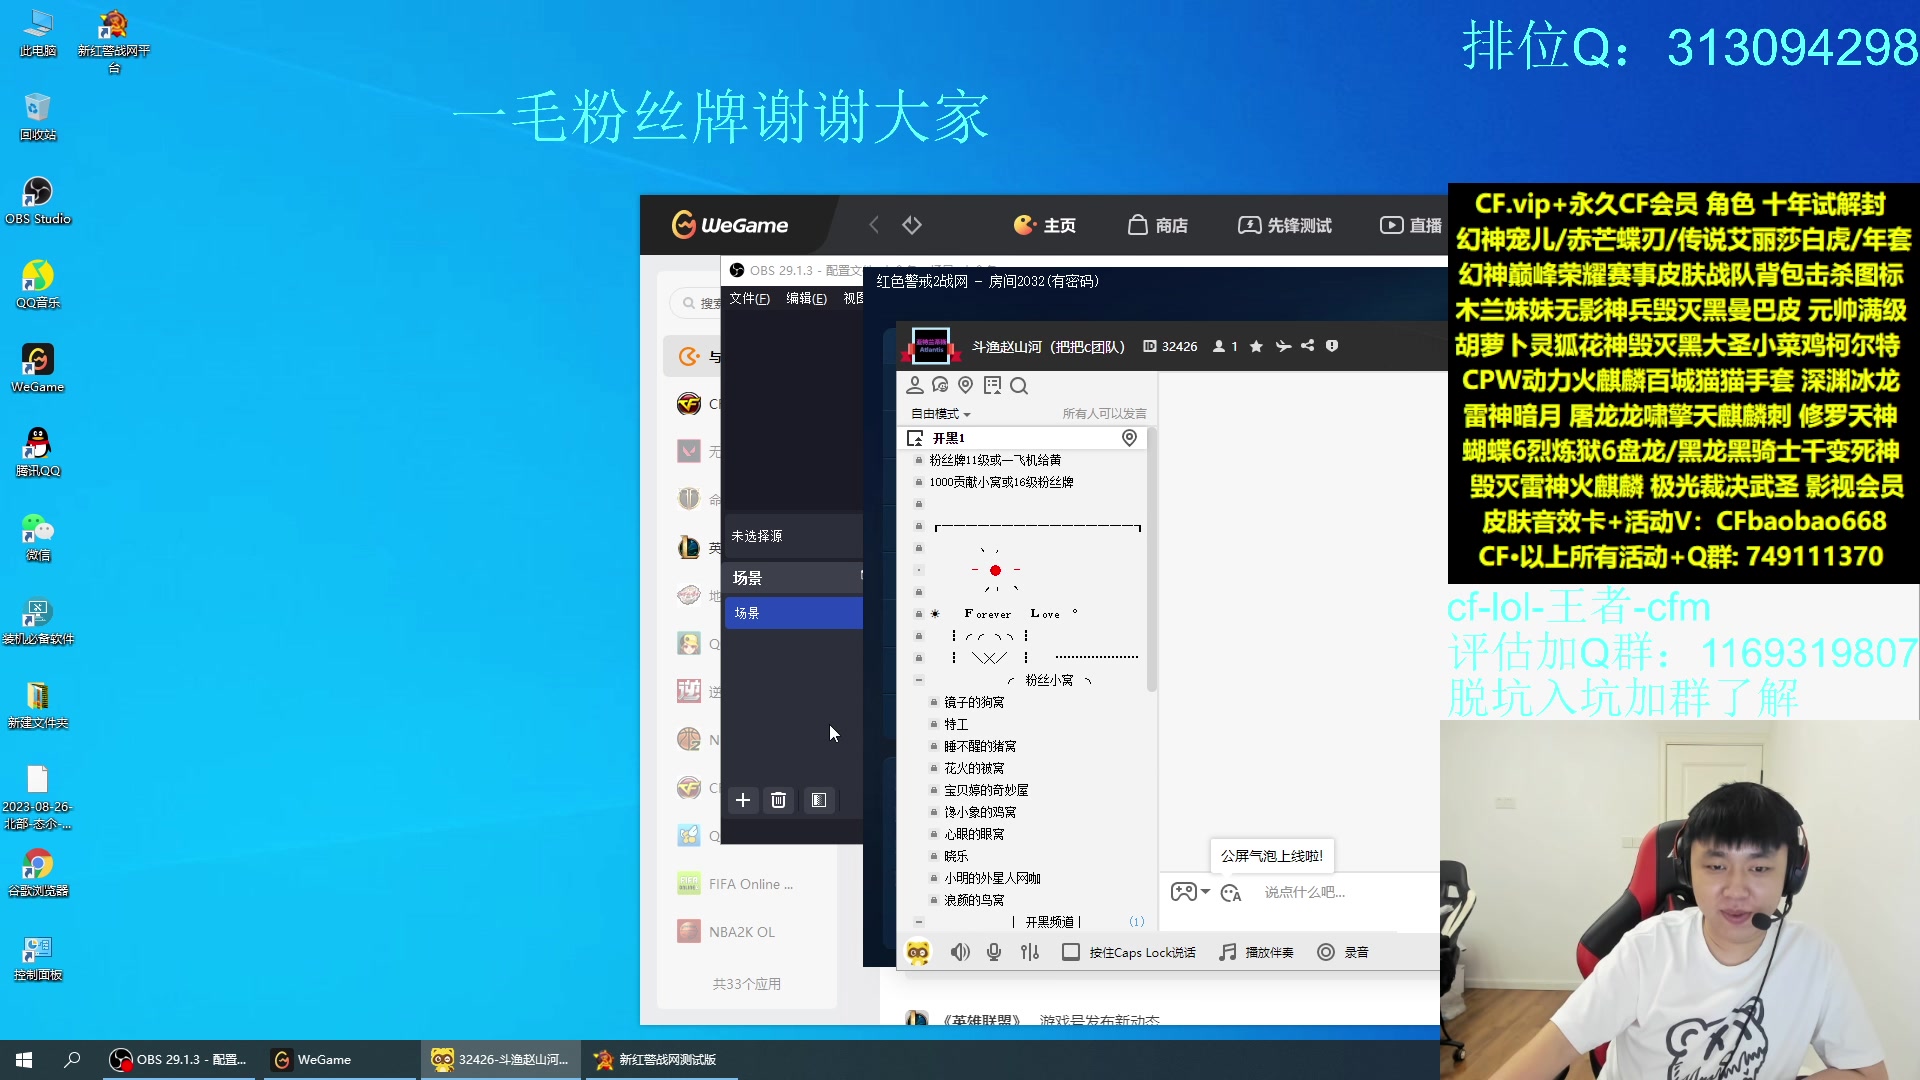Click locate pin on 开黑1 channel row
The height and width of the screenshot is (1080, 1920).
click(x=1129, y=438)
